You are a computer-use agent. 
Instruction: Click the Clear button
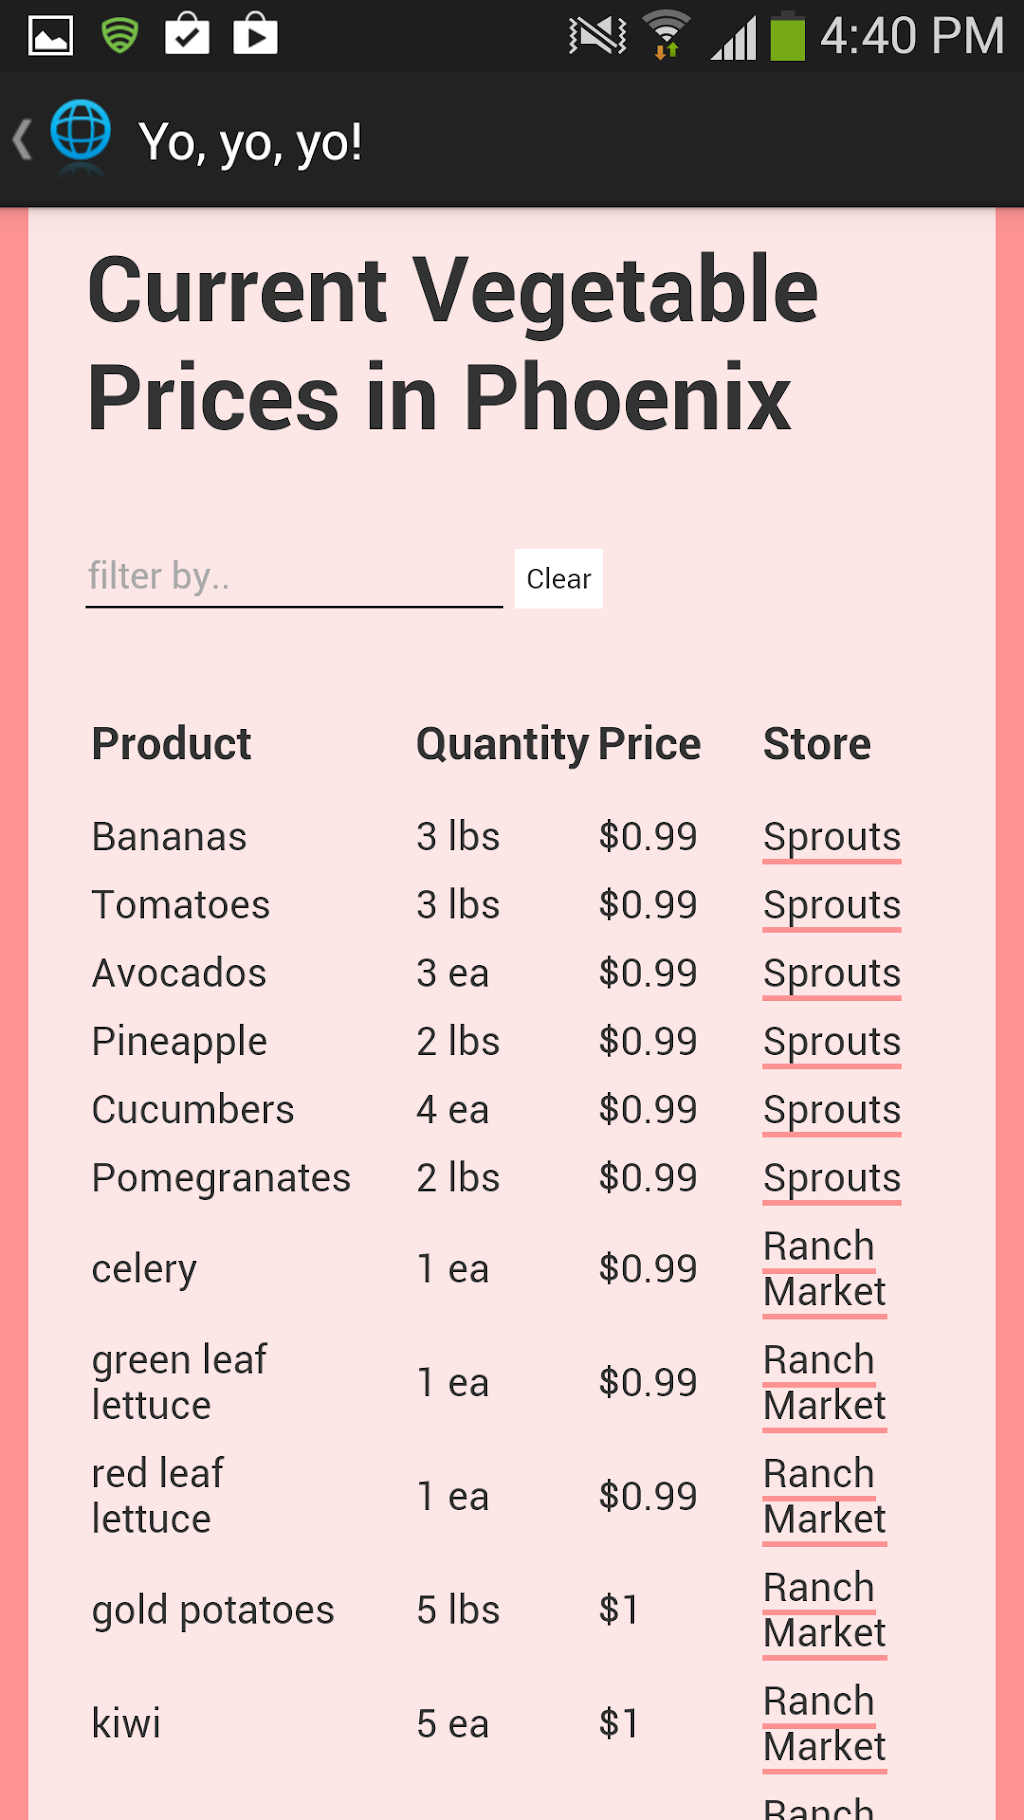[x=558, y=579]
